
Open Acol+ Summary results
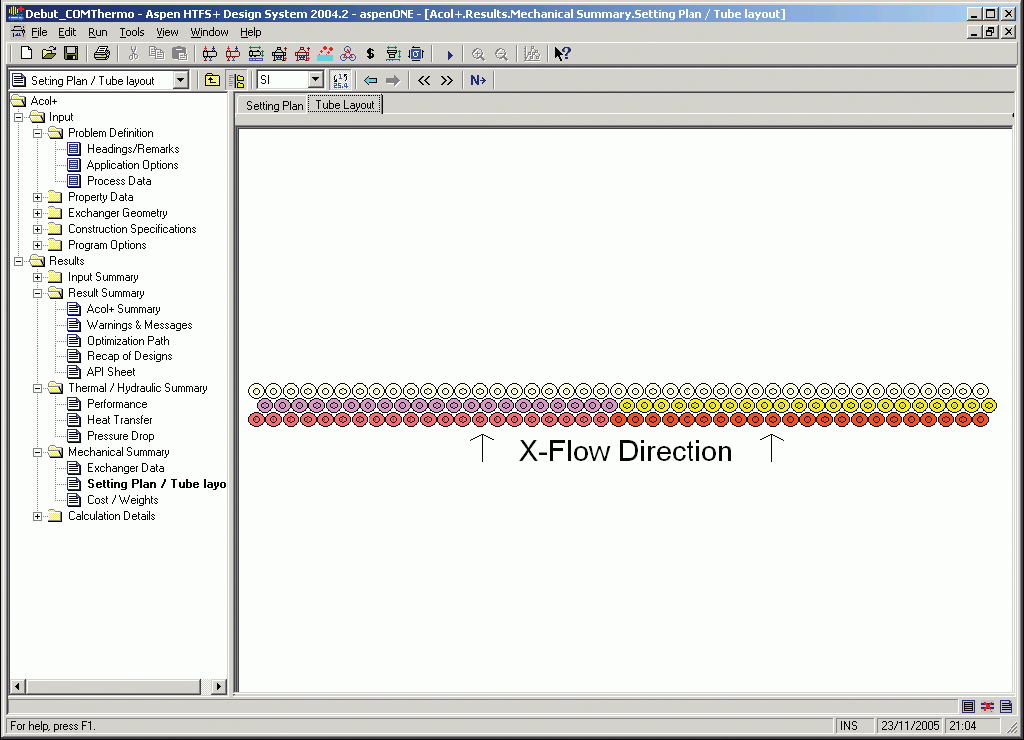click(x=123, y=309)
